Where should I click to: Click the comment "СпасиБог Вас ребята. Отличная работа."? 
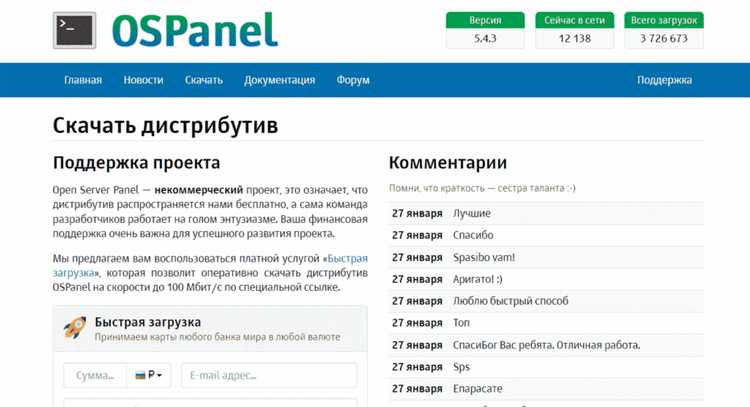[546, 345]
